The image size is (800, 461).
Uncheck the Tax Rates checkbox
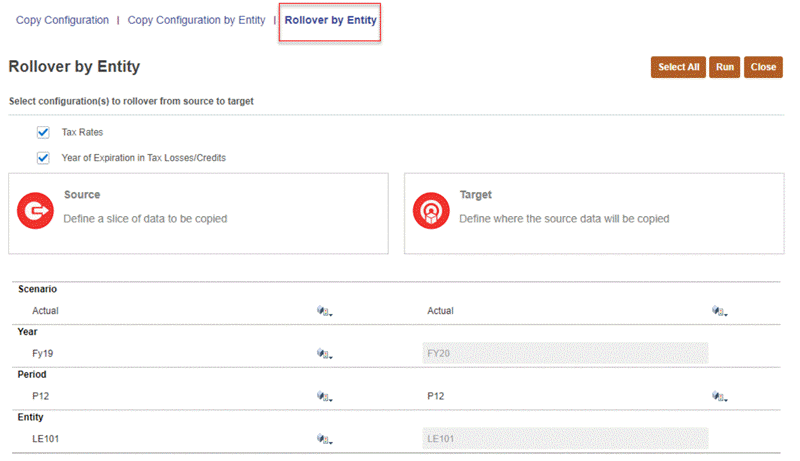(43, 133)
